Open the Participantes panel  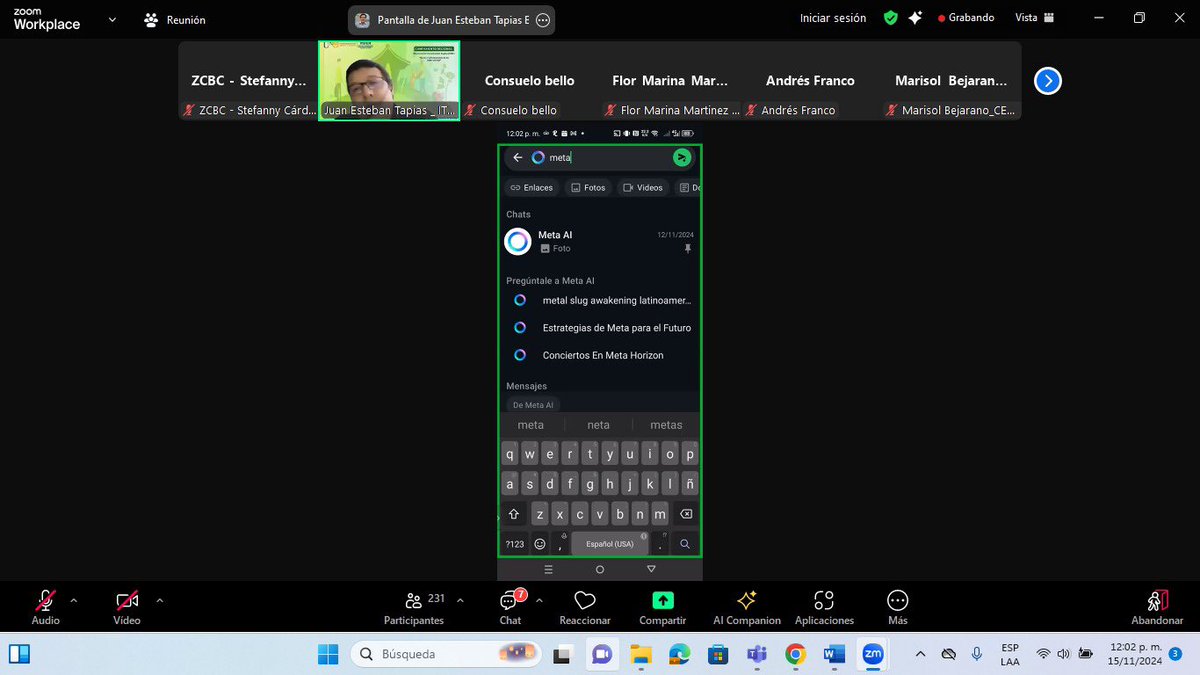(x=414, y=607)
